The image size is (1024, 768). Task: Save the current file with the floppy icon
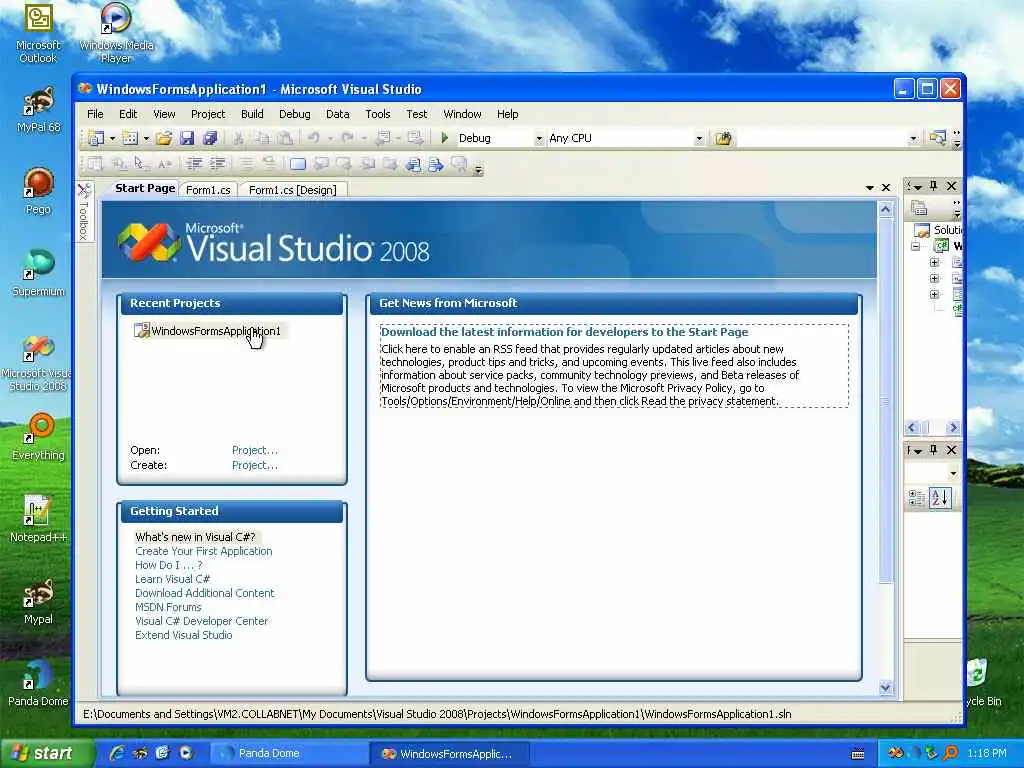(187, 138)
